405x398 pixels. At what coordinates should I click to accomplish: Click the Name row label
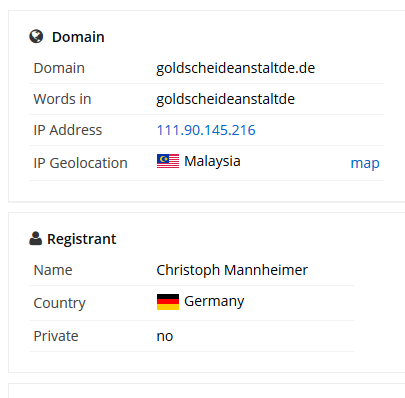pyautogui.click(x=53, y=270)
